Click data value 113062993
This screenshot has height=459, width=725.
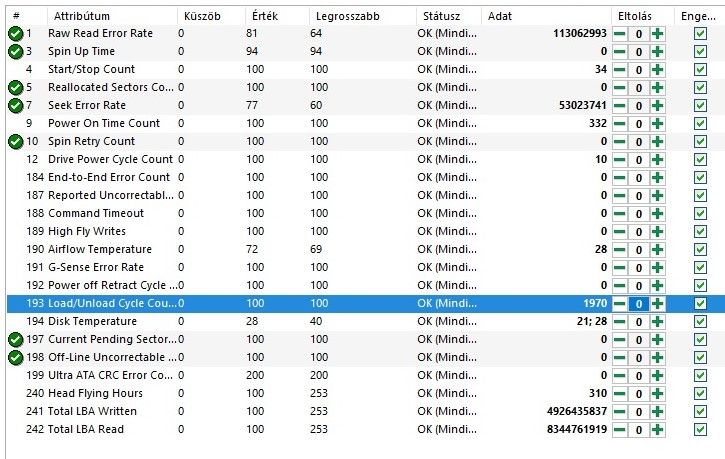[580, 33]
